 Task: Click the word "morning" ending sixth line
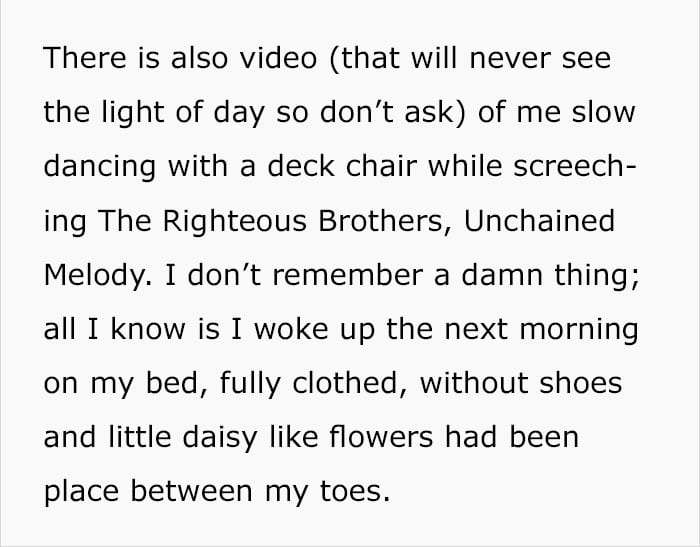579,330
